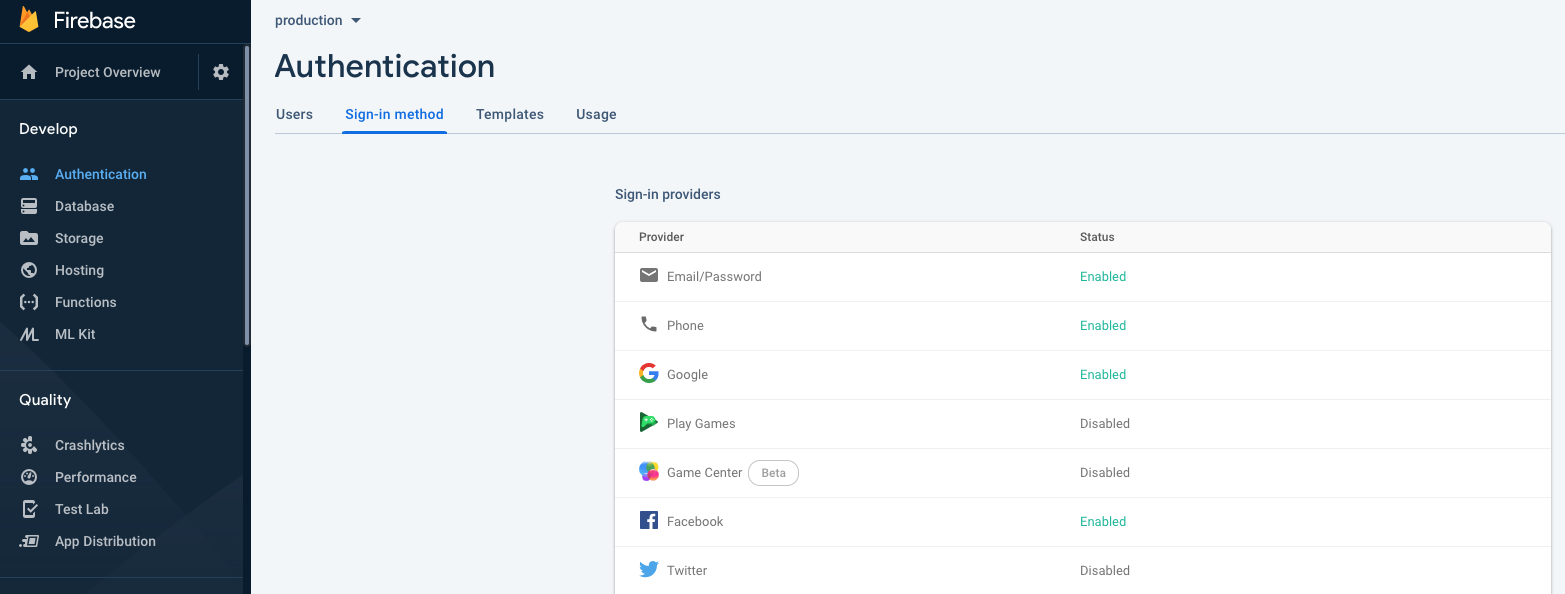
Task: Click the Hosting globe icon
Action: coord(29,270)
